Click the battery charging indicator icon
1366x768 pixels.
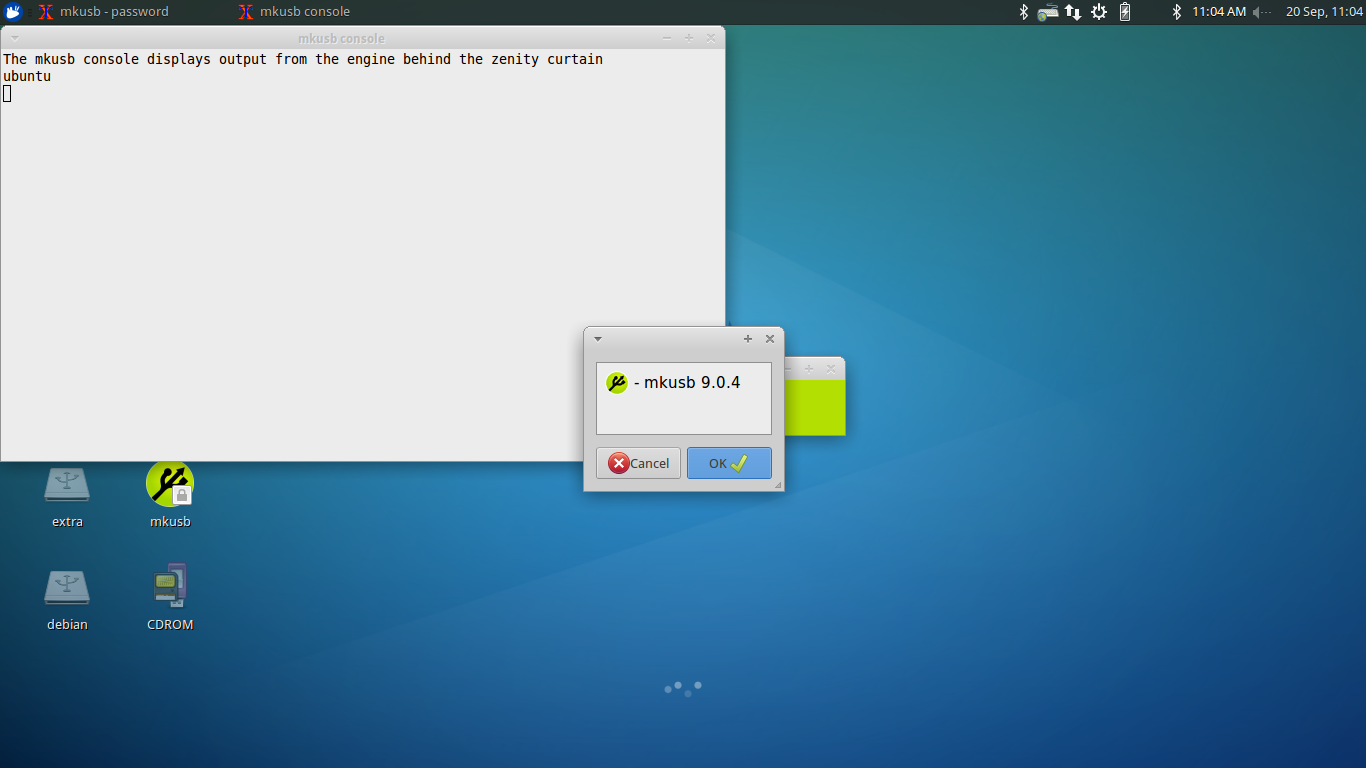coord(1125,12)
